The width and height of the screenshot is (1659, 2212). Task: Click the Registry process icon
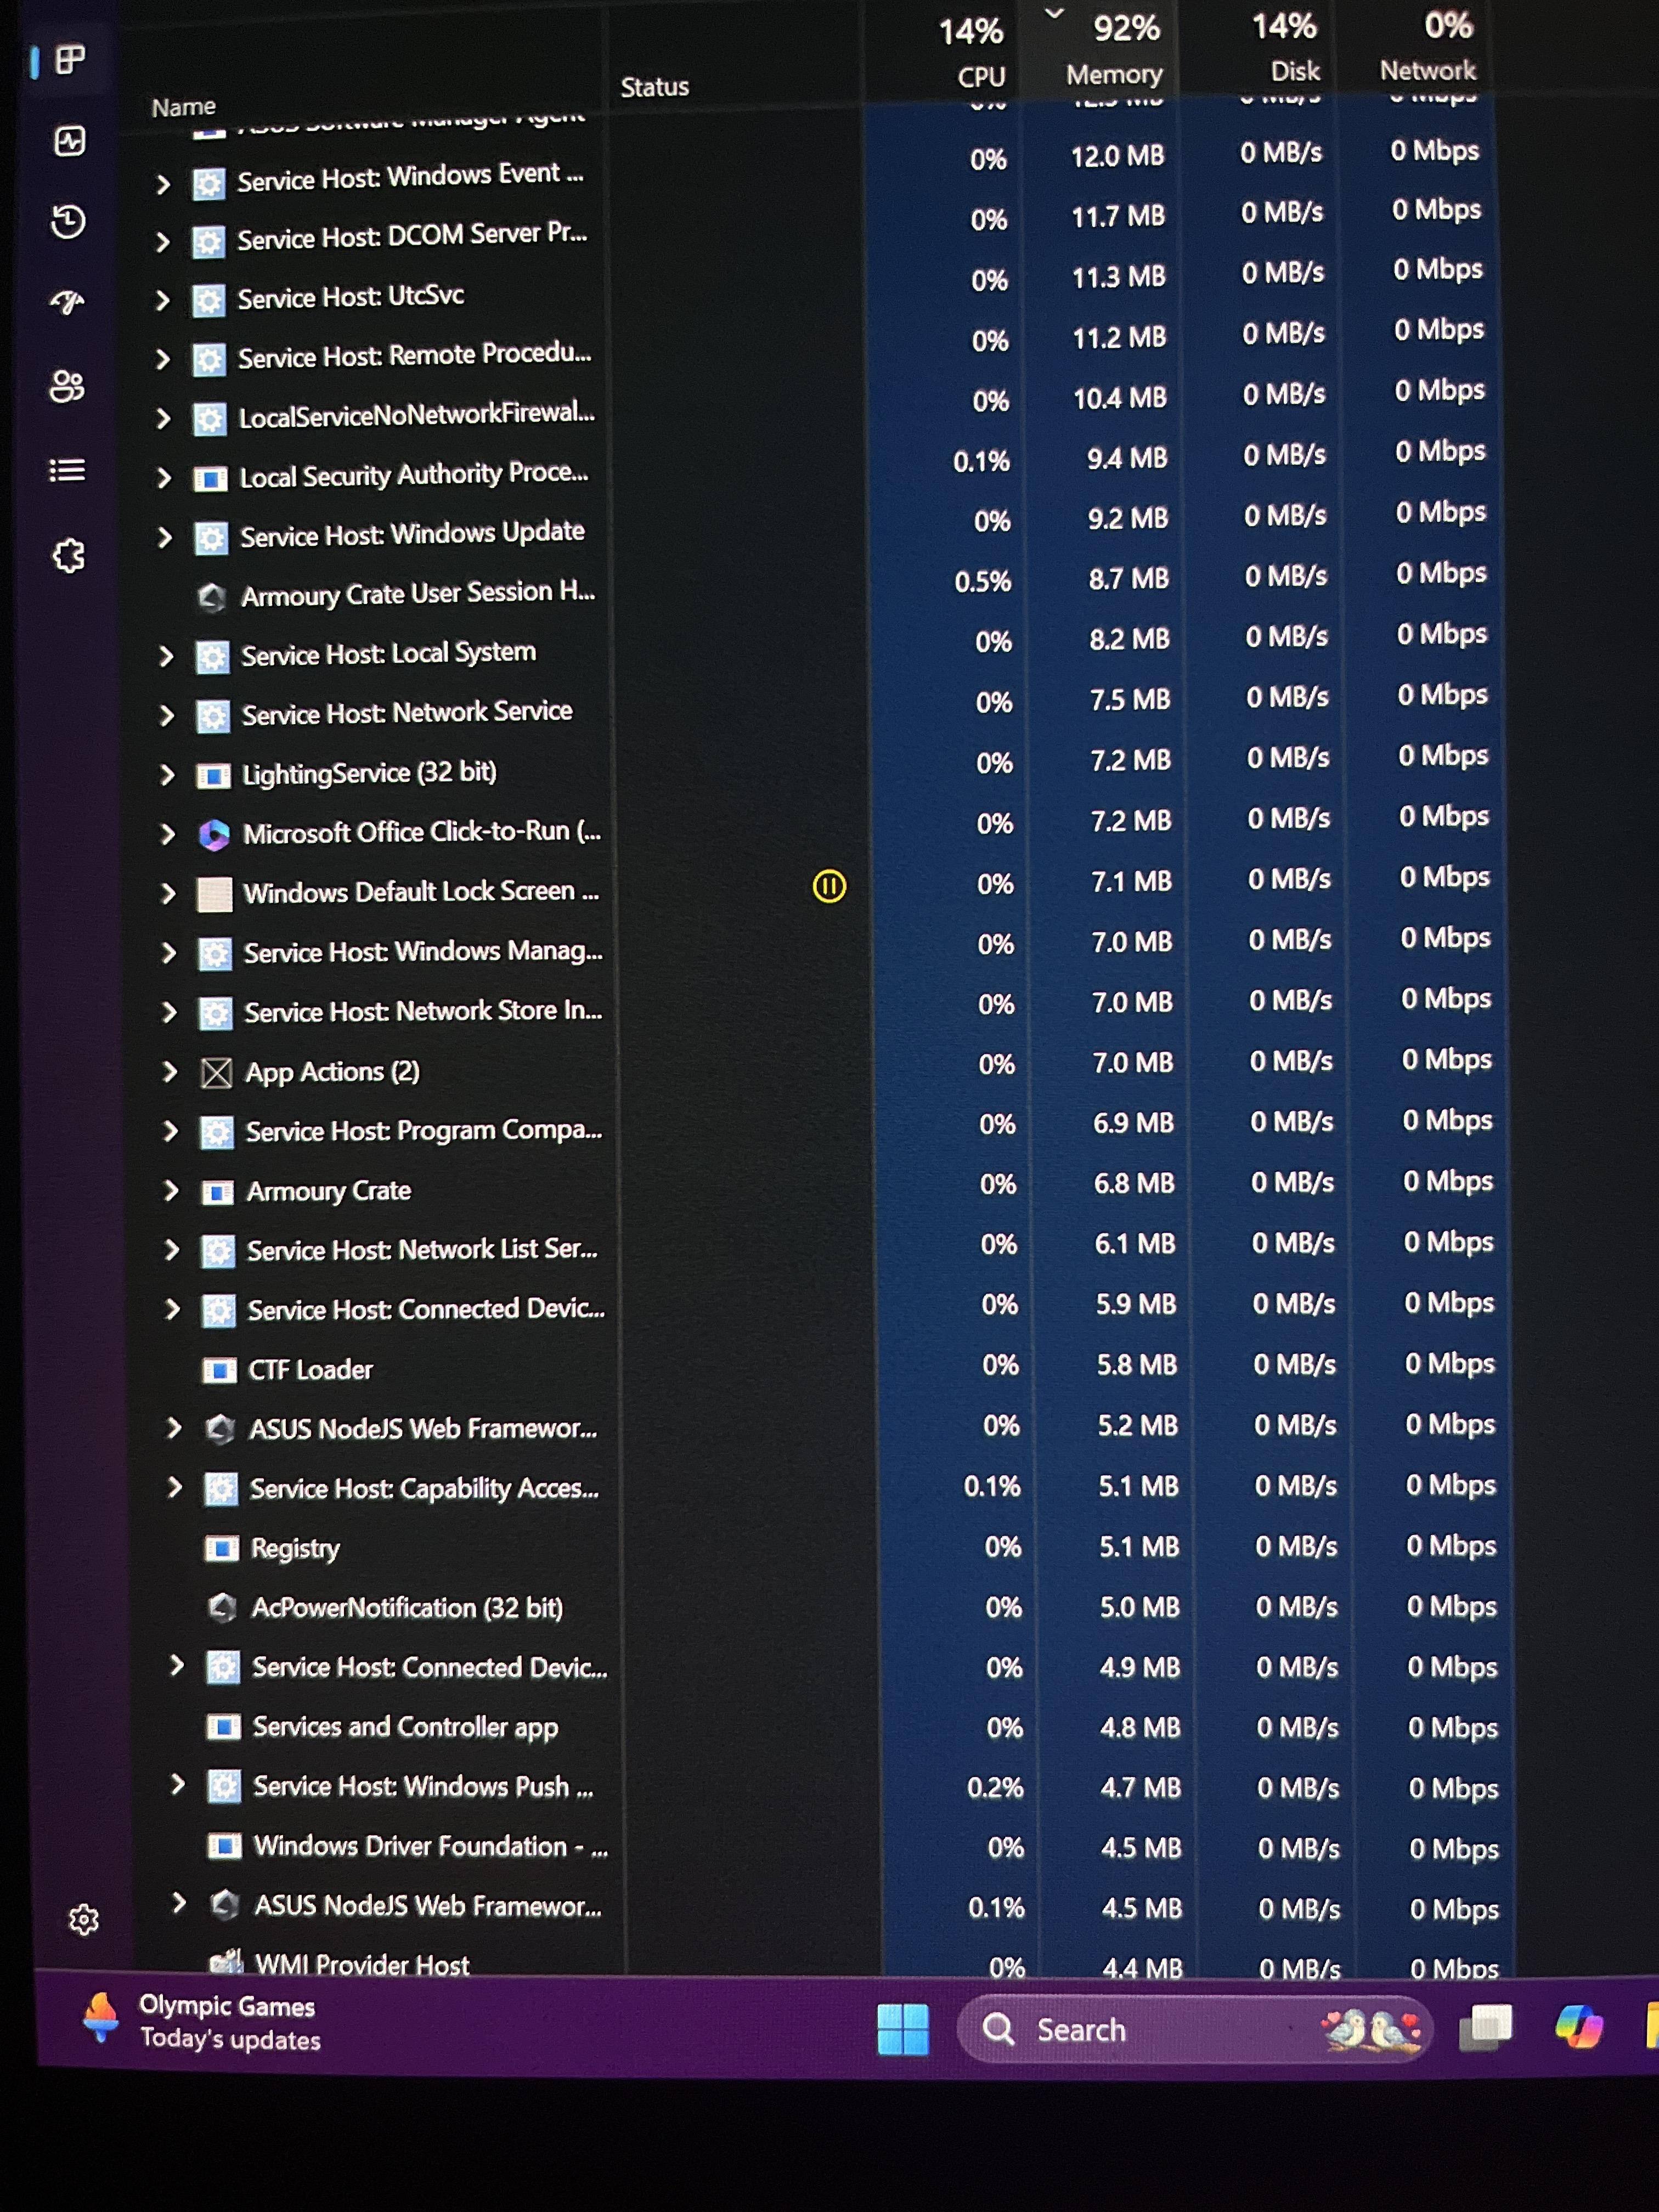click(x=221, y=1549)
